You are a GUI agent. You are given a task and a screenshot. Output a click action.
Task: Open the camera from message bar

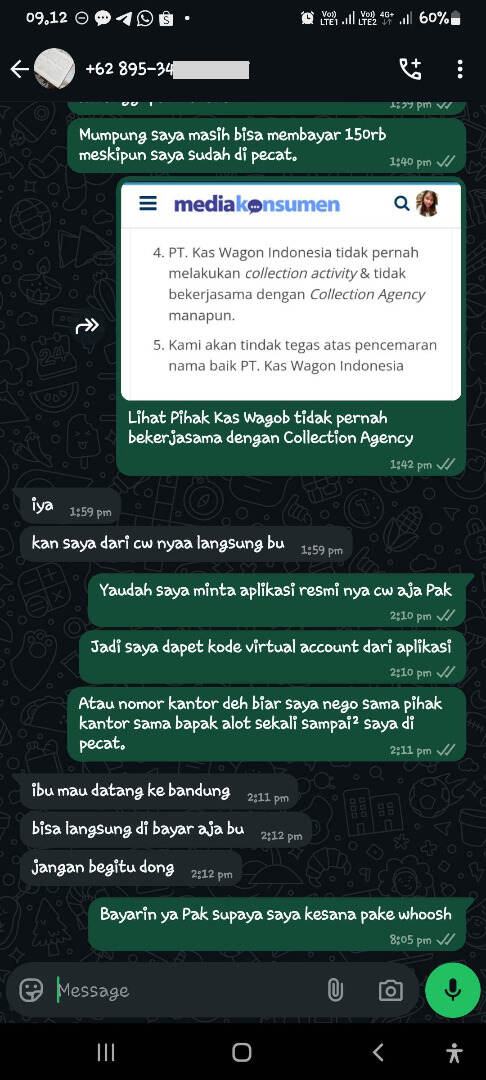tap(390, 990)
